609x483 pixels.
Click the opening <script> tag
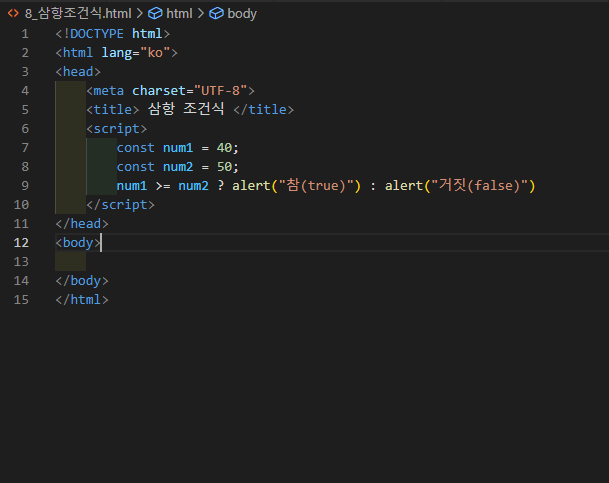tap(117, 129)
